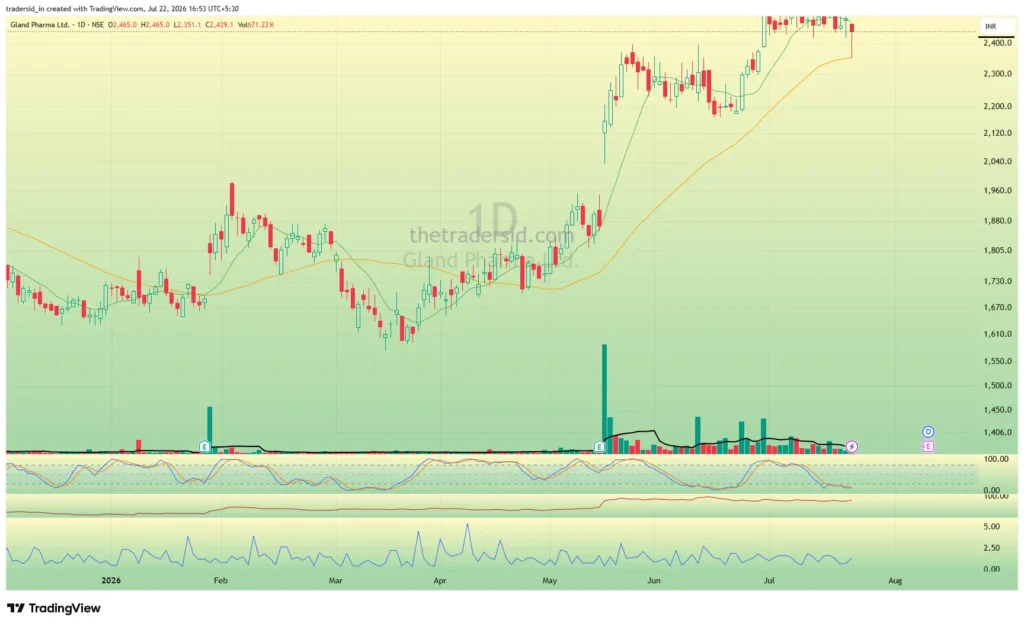Click the 2,200.0 price axis label
Viewport: 1024px width, 626px height.
[997, 106]
